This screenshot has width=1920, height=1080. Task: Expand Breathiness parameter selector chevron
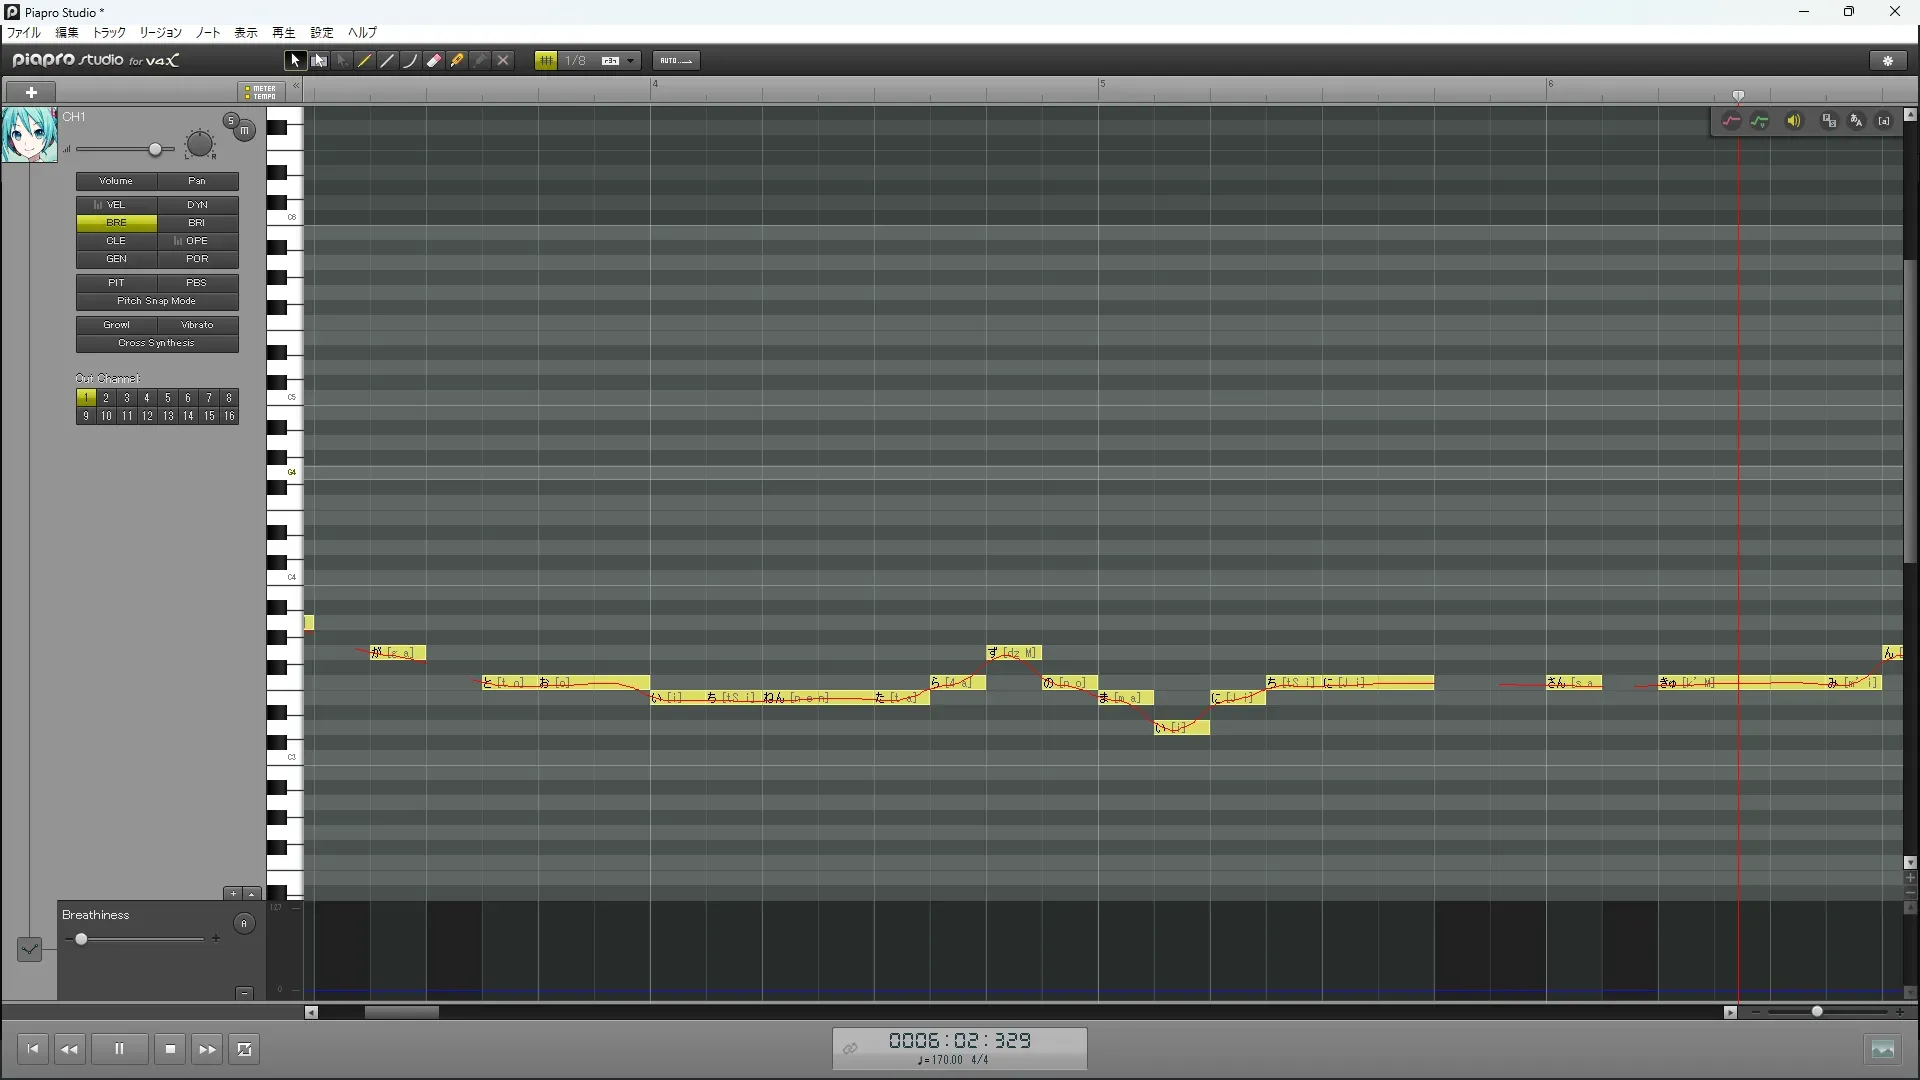pyautogui.click(x=29, y=949)
